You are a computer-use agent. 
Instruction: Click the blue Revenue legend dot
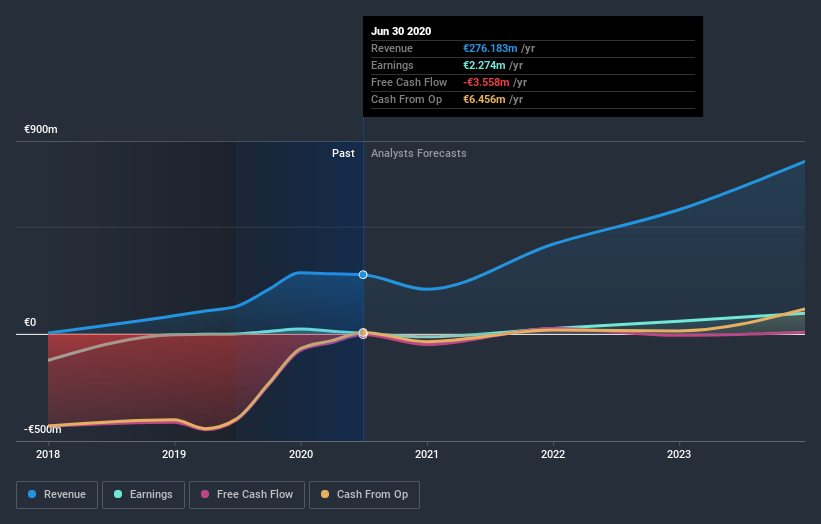click(x=32, y=494)
